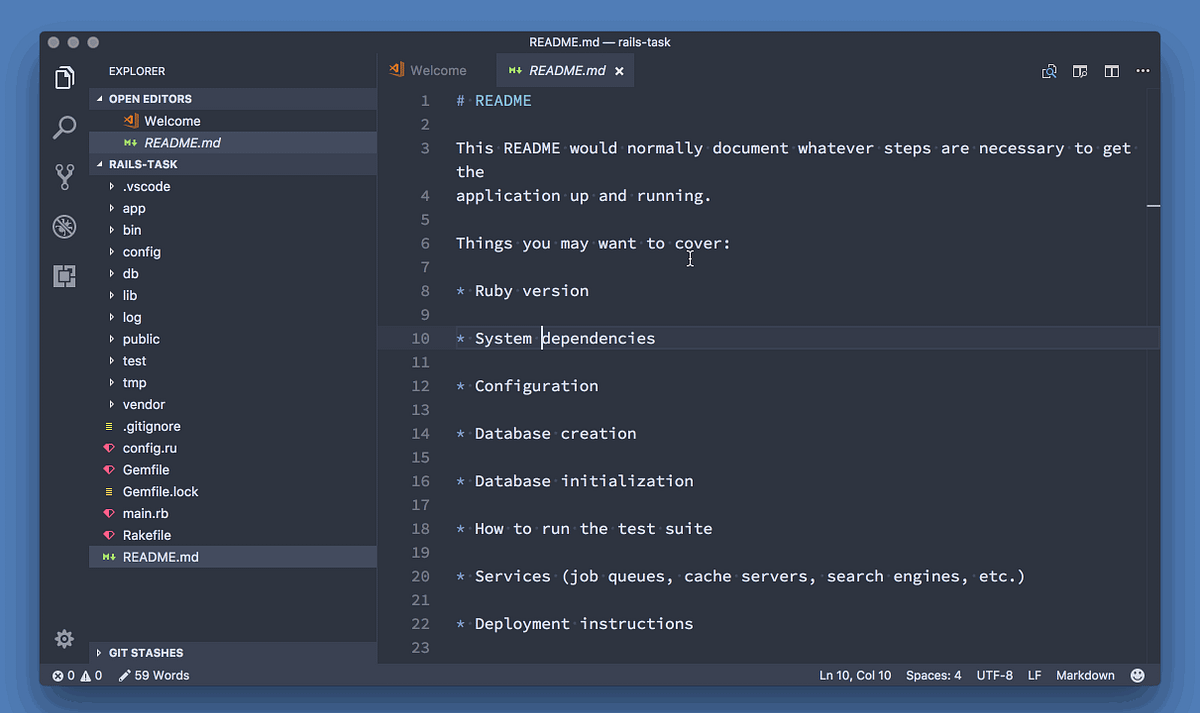Select the Debug icon in the activity bar

pyautogui.click(x=64, y=226)
